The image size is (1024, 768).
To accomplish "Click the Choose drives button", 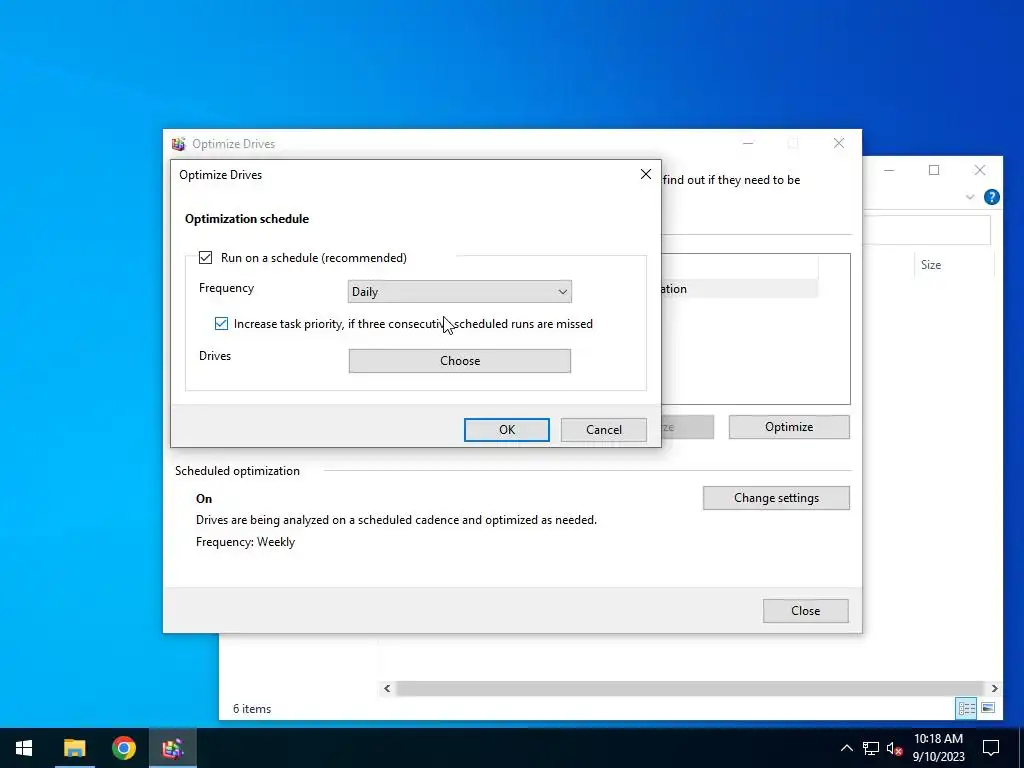I will pos(460,360).
